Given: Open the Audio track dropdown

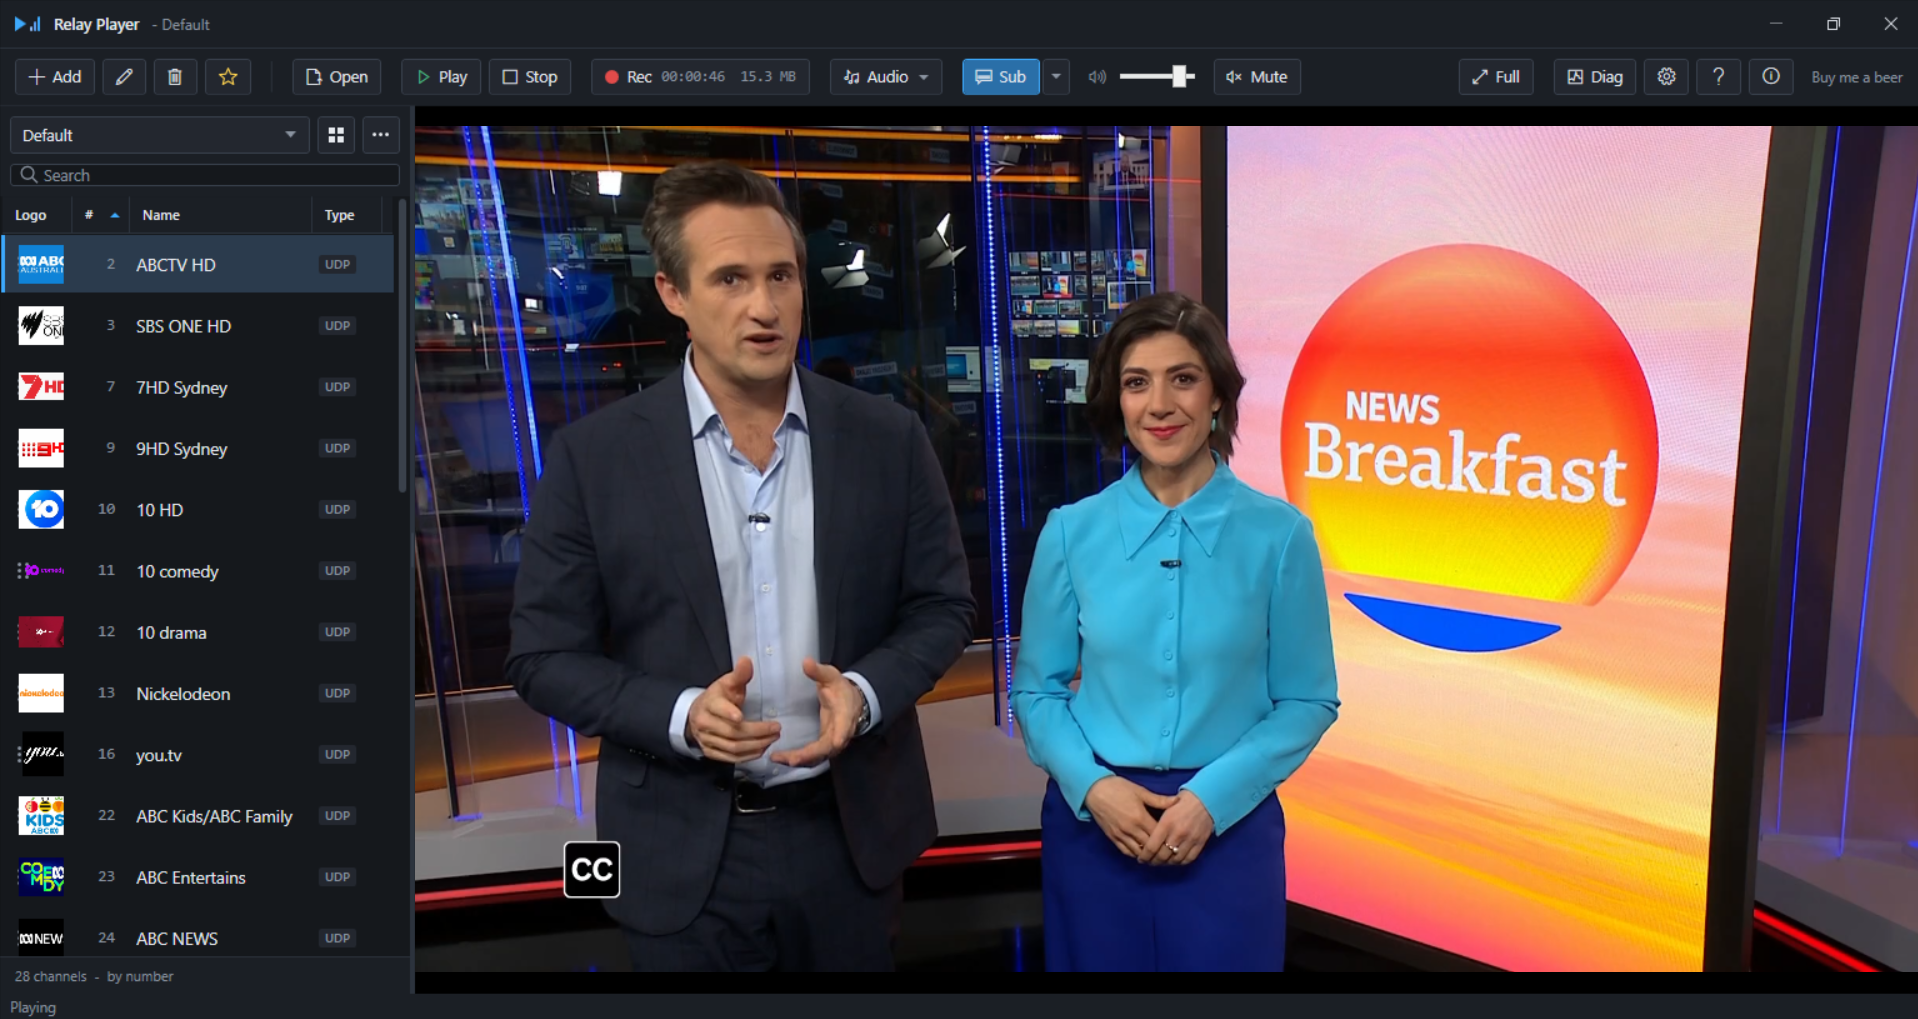Looking at the screenshot, I should 886,77.
